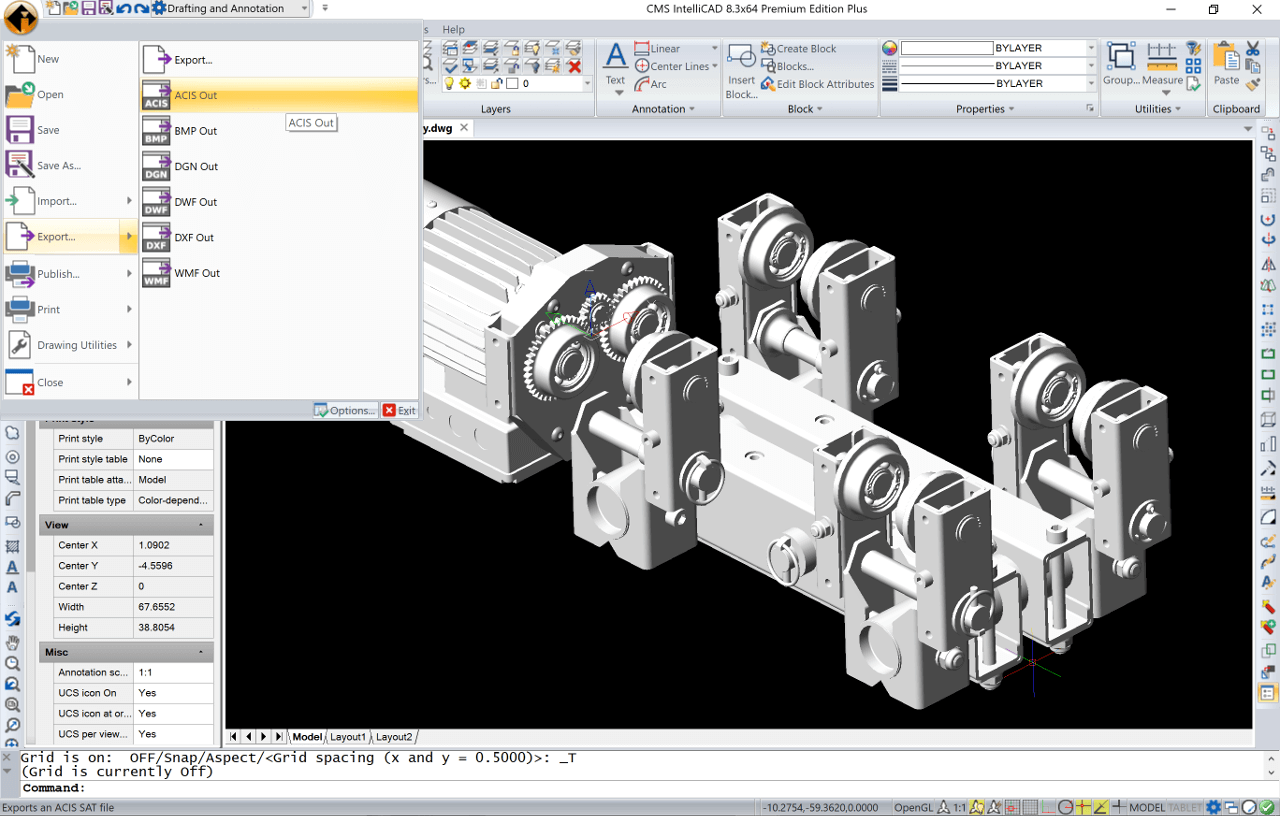Click the Save icon in quick access toolbar
The width and height of the screenshot is (1280, 816).
(89, 8)
